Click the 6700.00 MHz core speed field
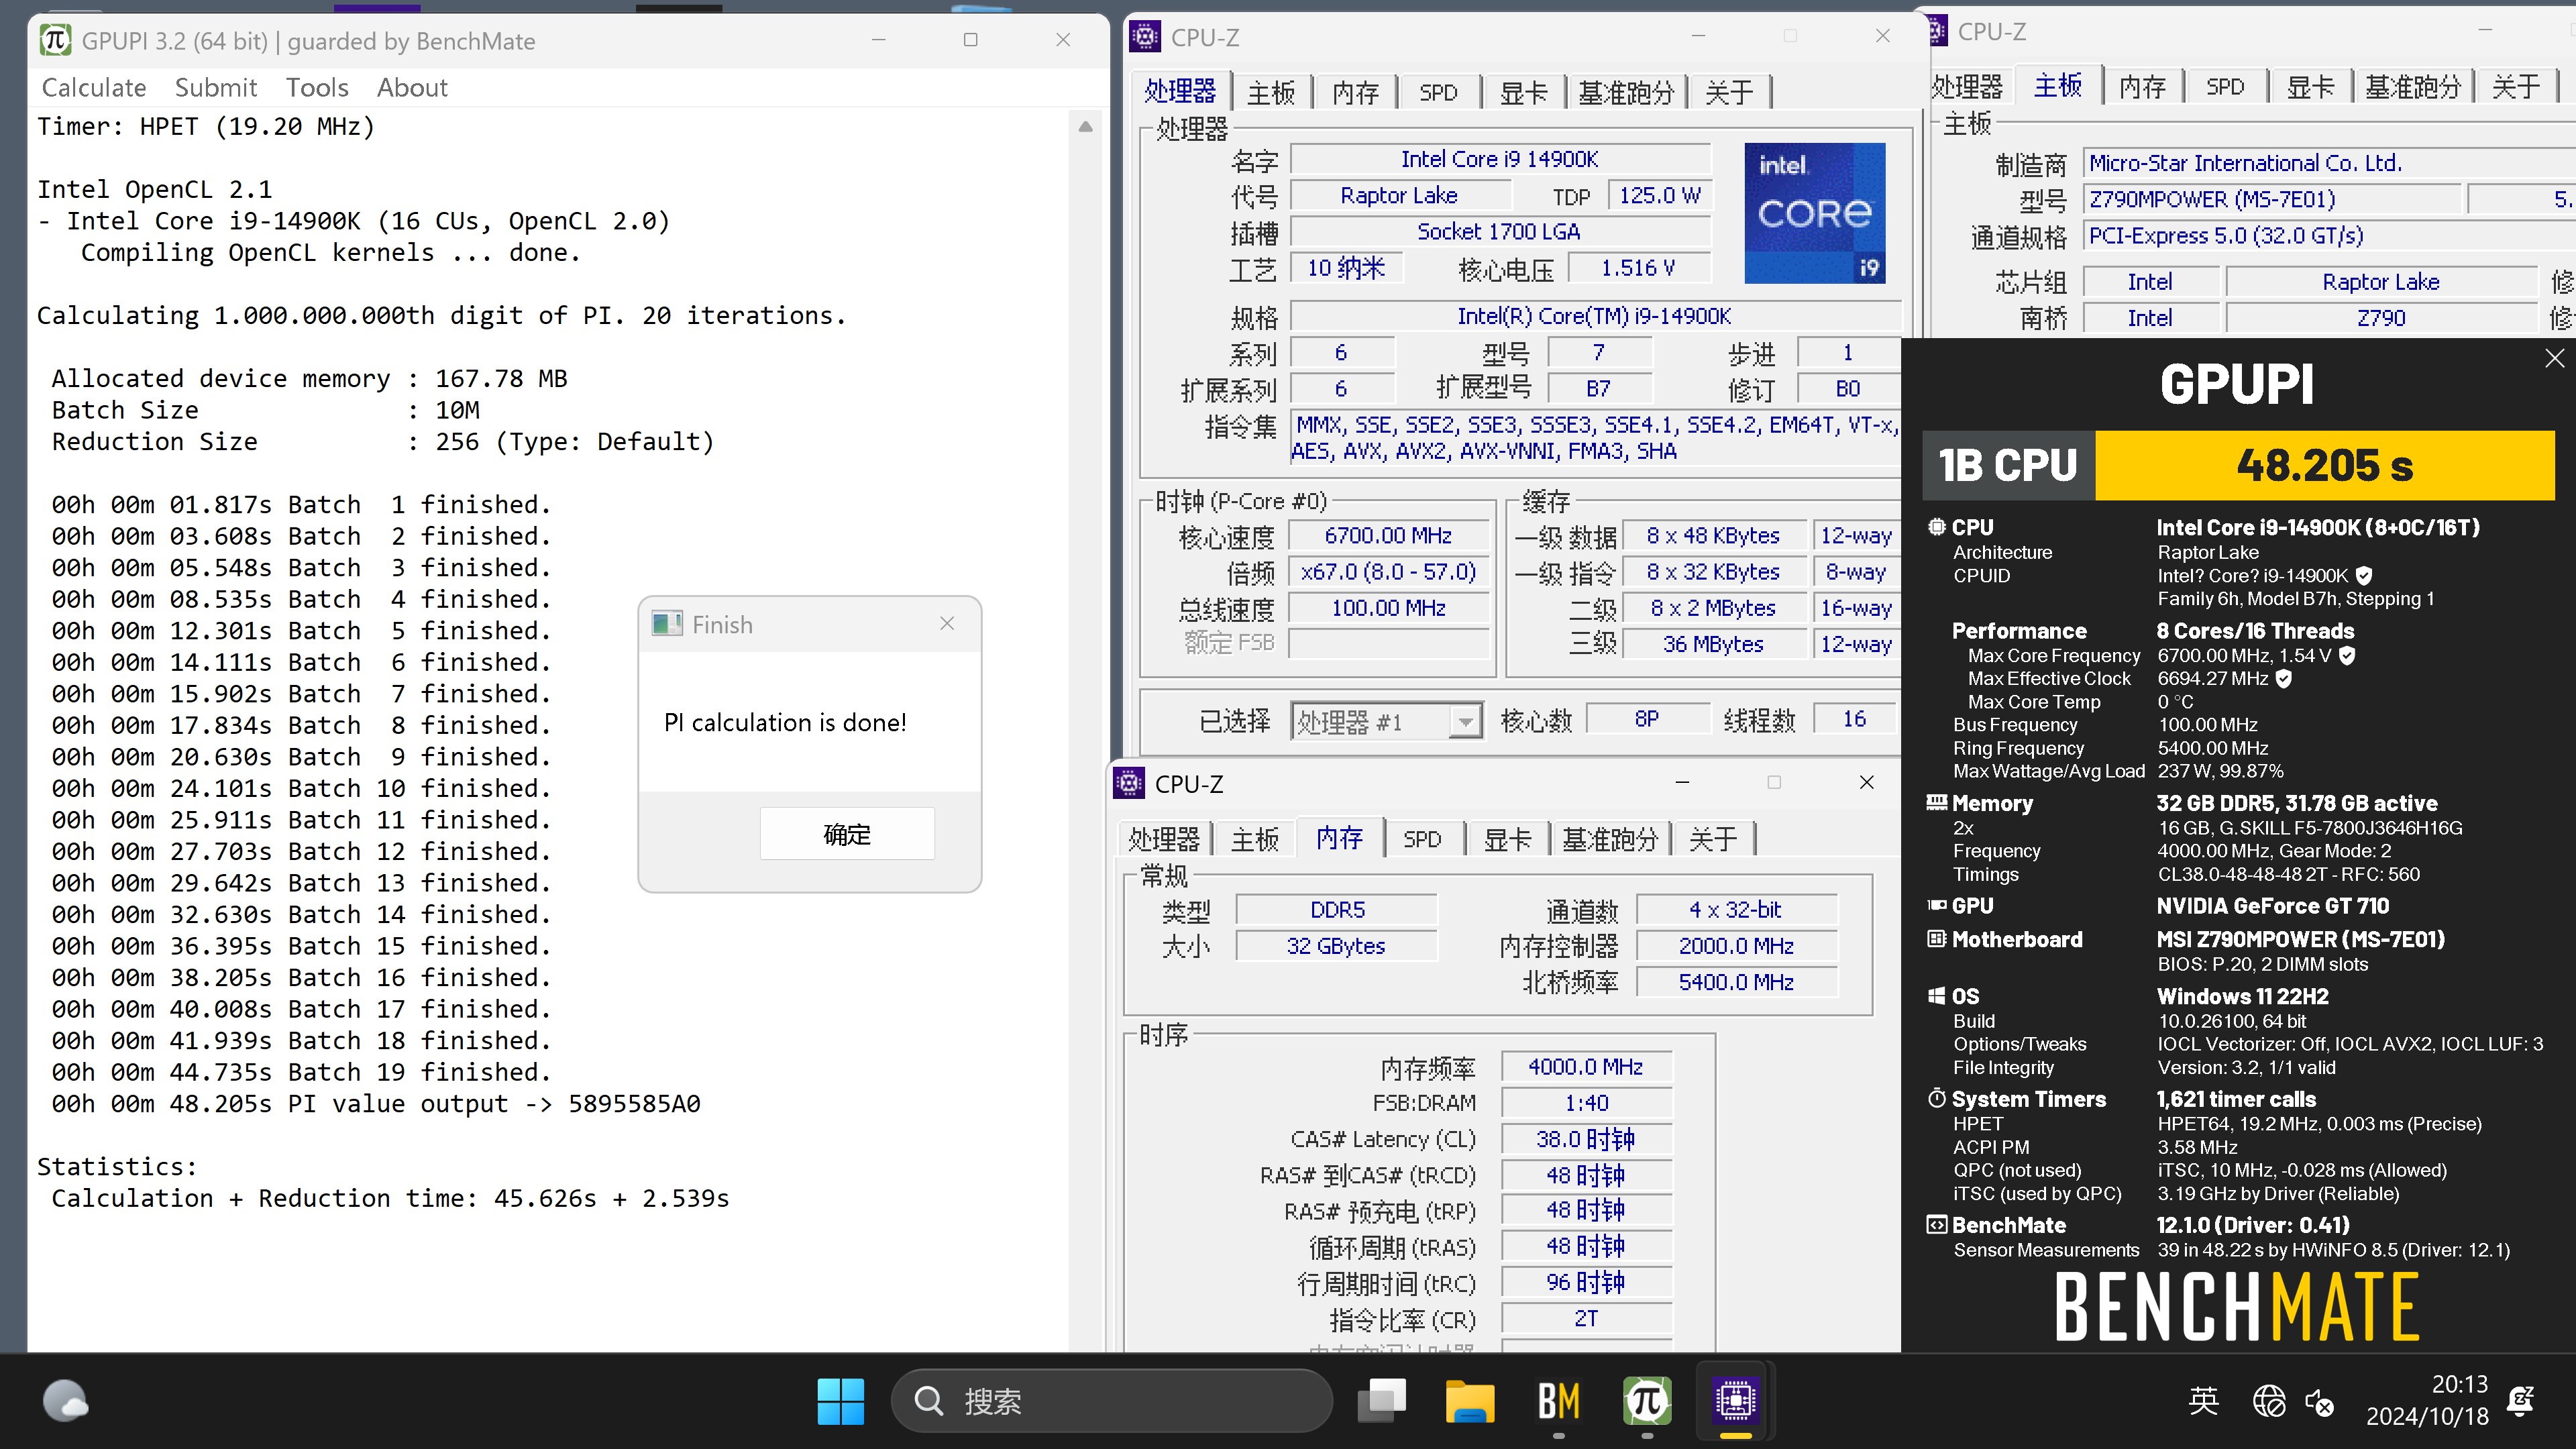This screenshot has height=1449, width=2576. 1388,536
